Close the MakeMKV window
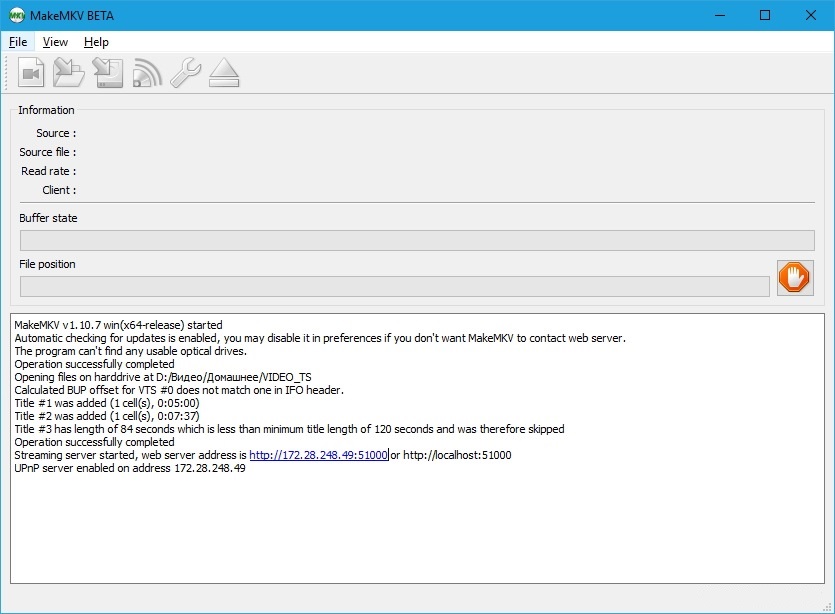 [811, 15]
